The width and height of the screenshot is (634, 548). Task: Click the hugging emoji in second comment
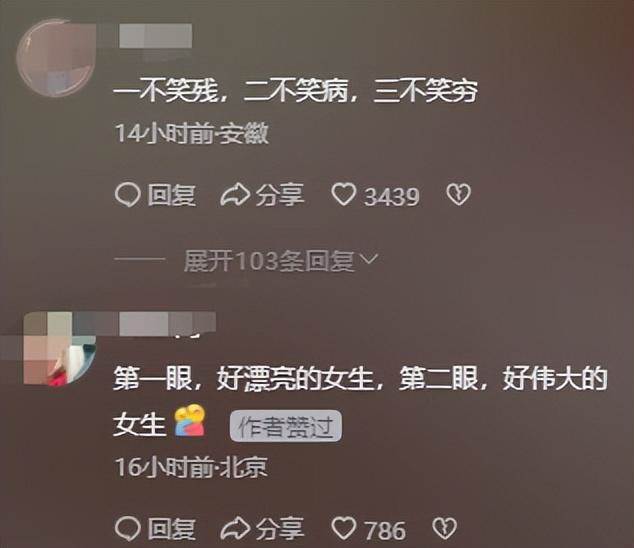(x=190, y=421)
